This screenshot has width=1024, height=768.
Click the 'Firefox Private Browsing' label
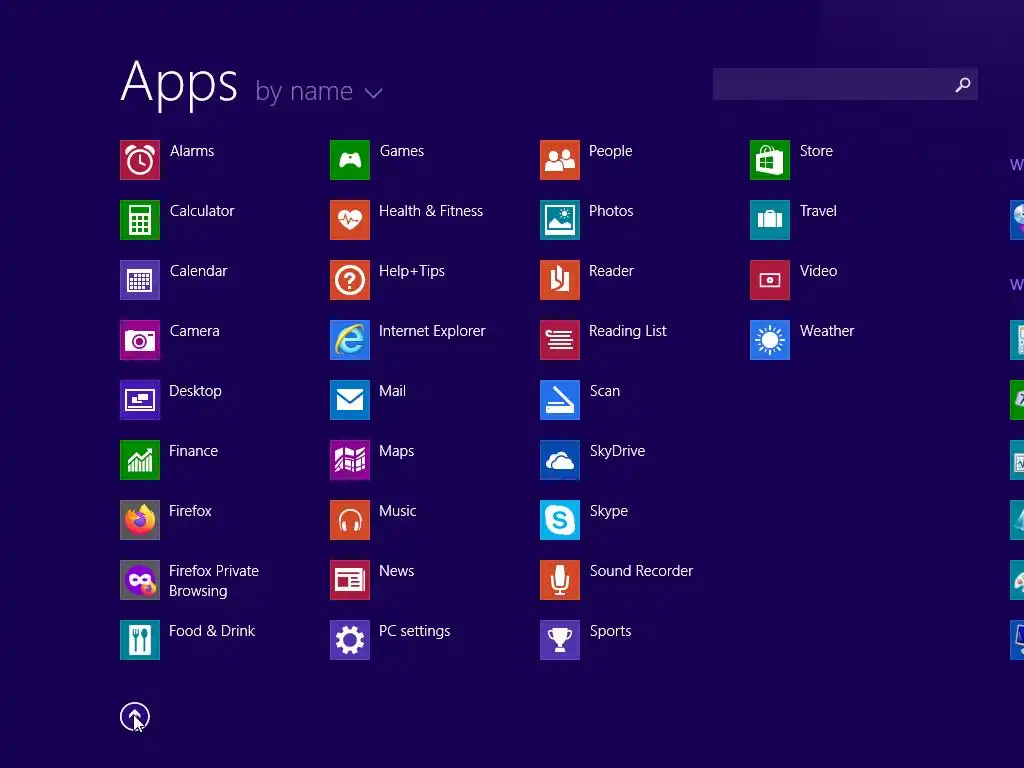[x=214, y=581]
